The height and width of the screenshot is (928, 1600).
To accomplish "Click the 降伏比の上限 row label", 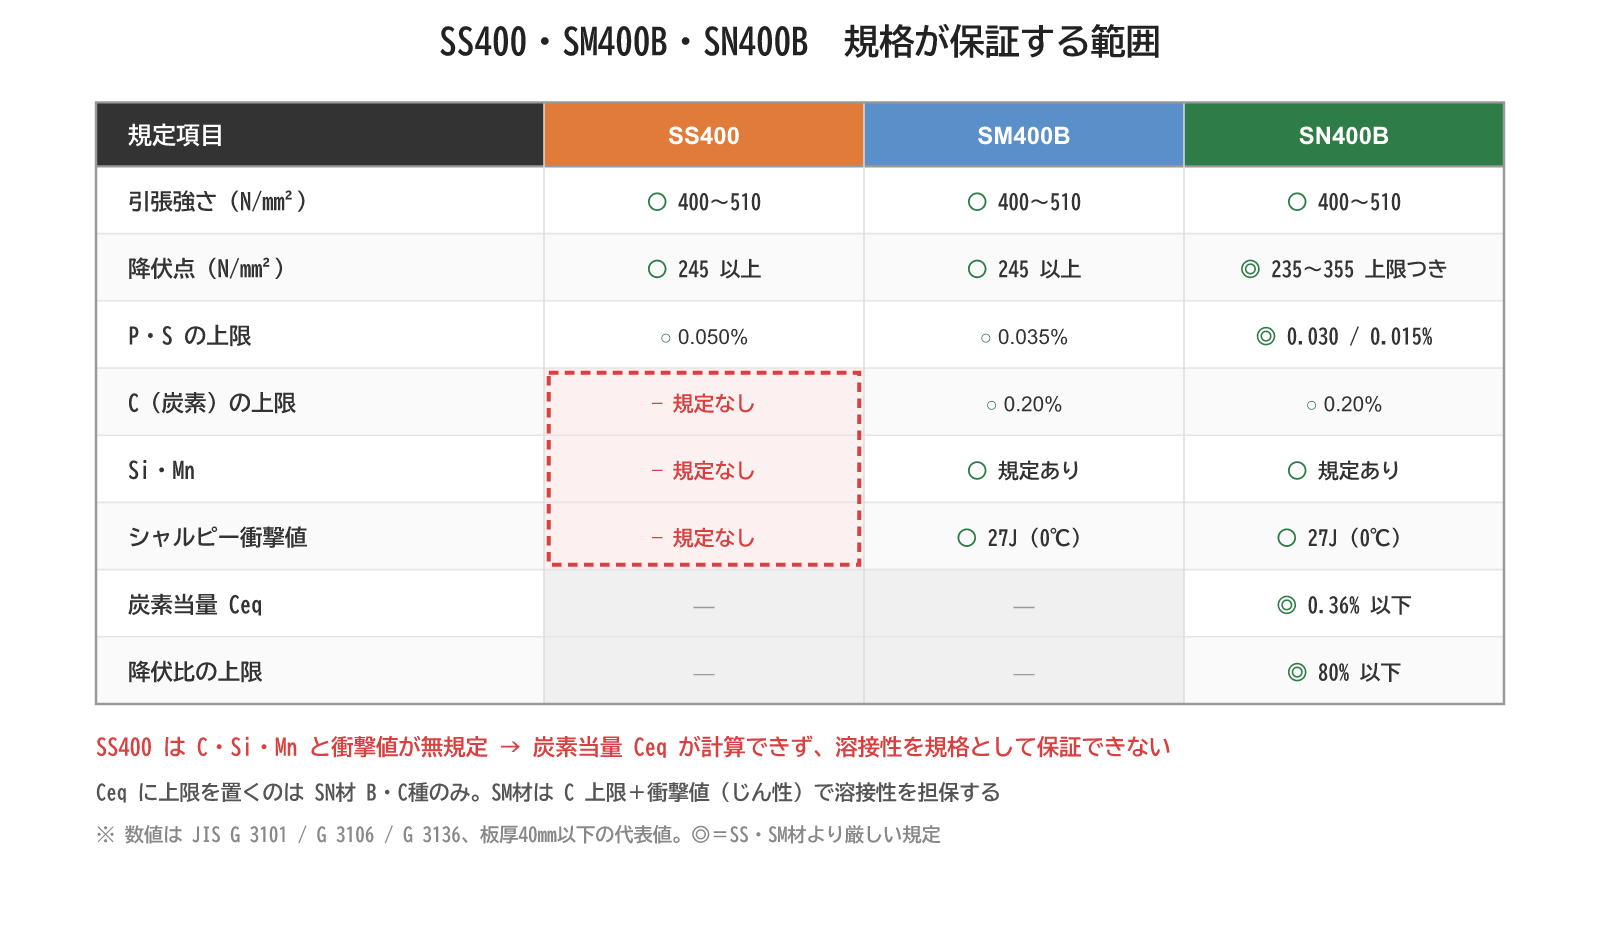I will [x=195, y=672].
